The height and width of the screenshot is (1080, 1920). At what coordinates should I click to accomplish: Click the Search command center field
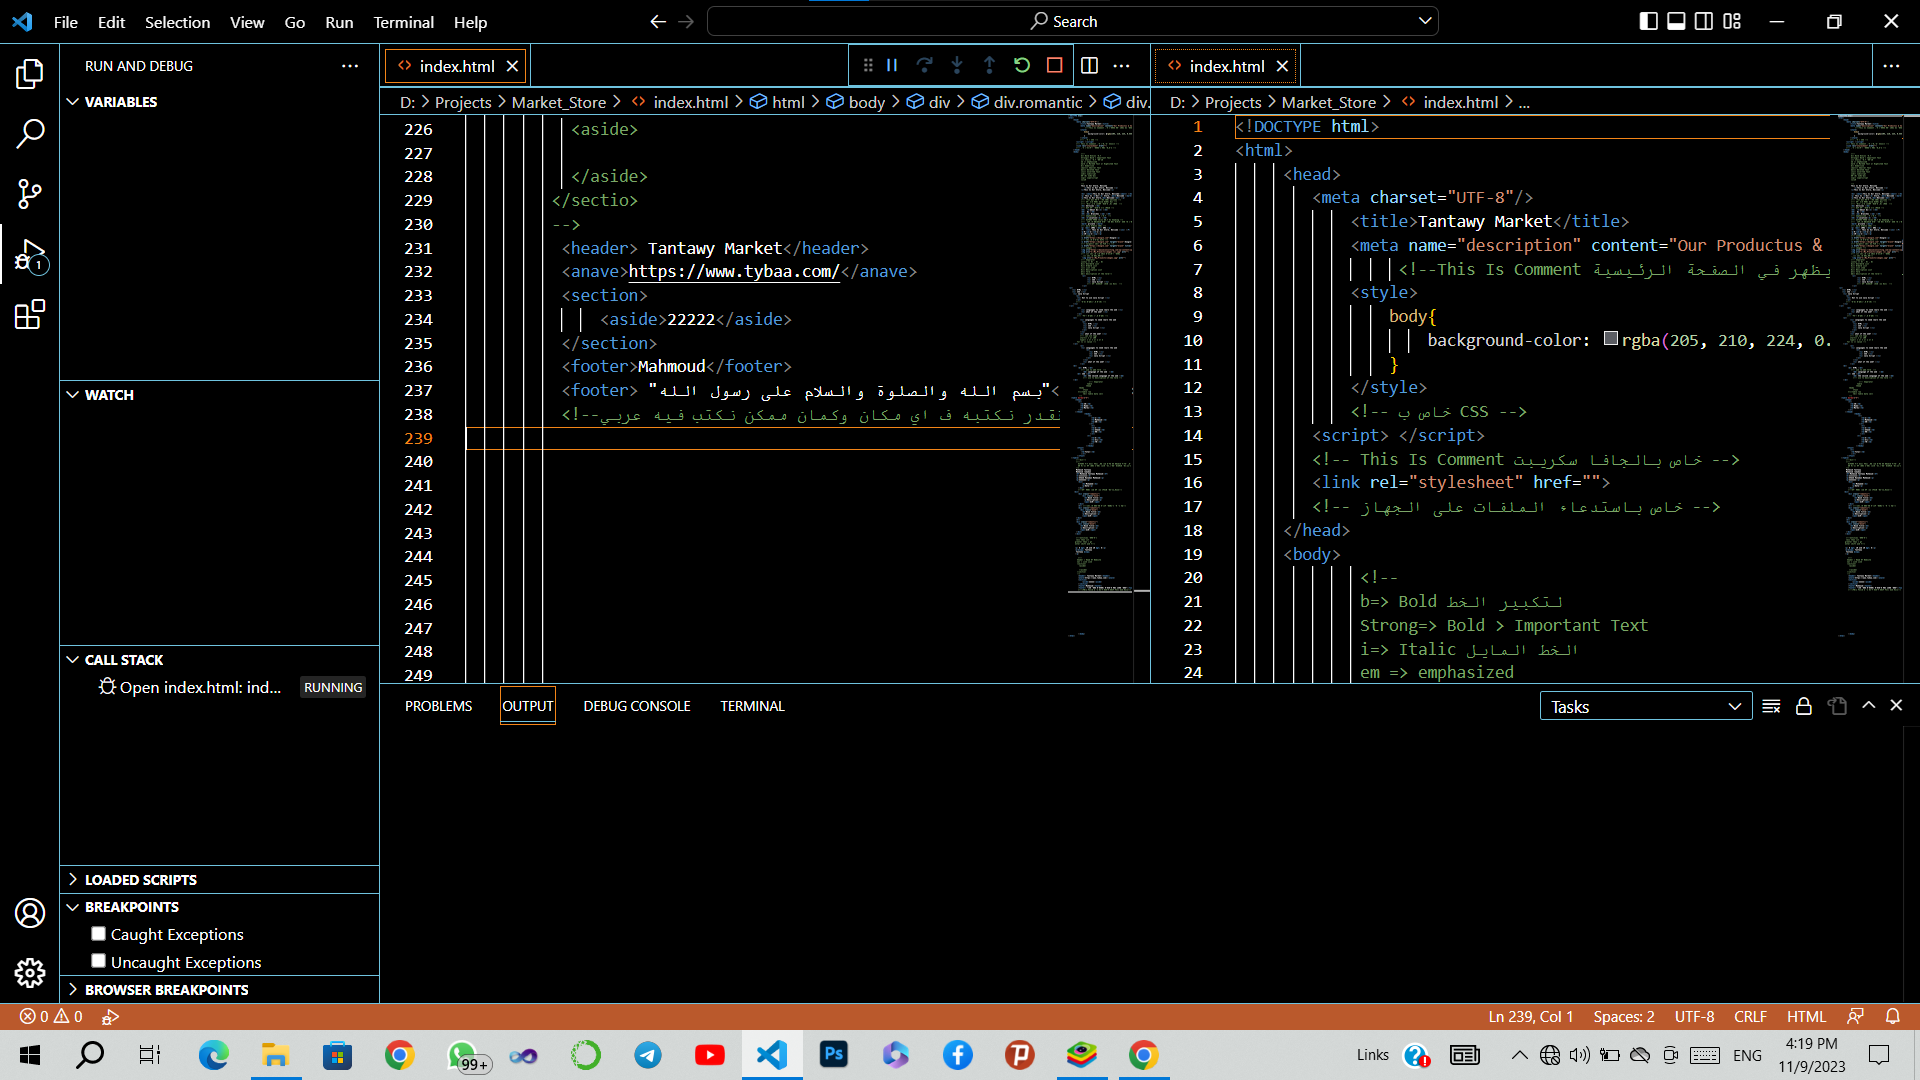(1072, 21)
